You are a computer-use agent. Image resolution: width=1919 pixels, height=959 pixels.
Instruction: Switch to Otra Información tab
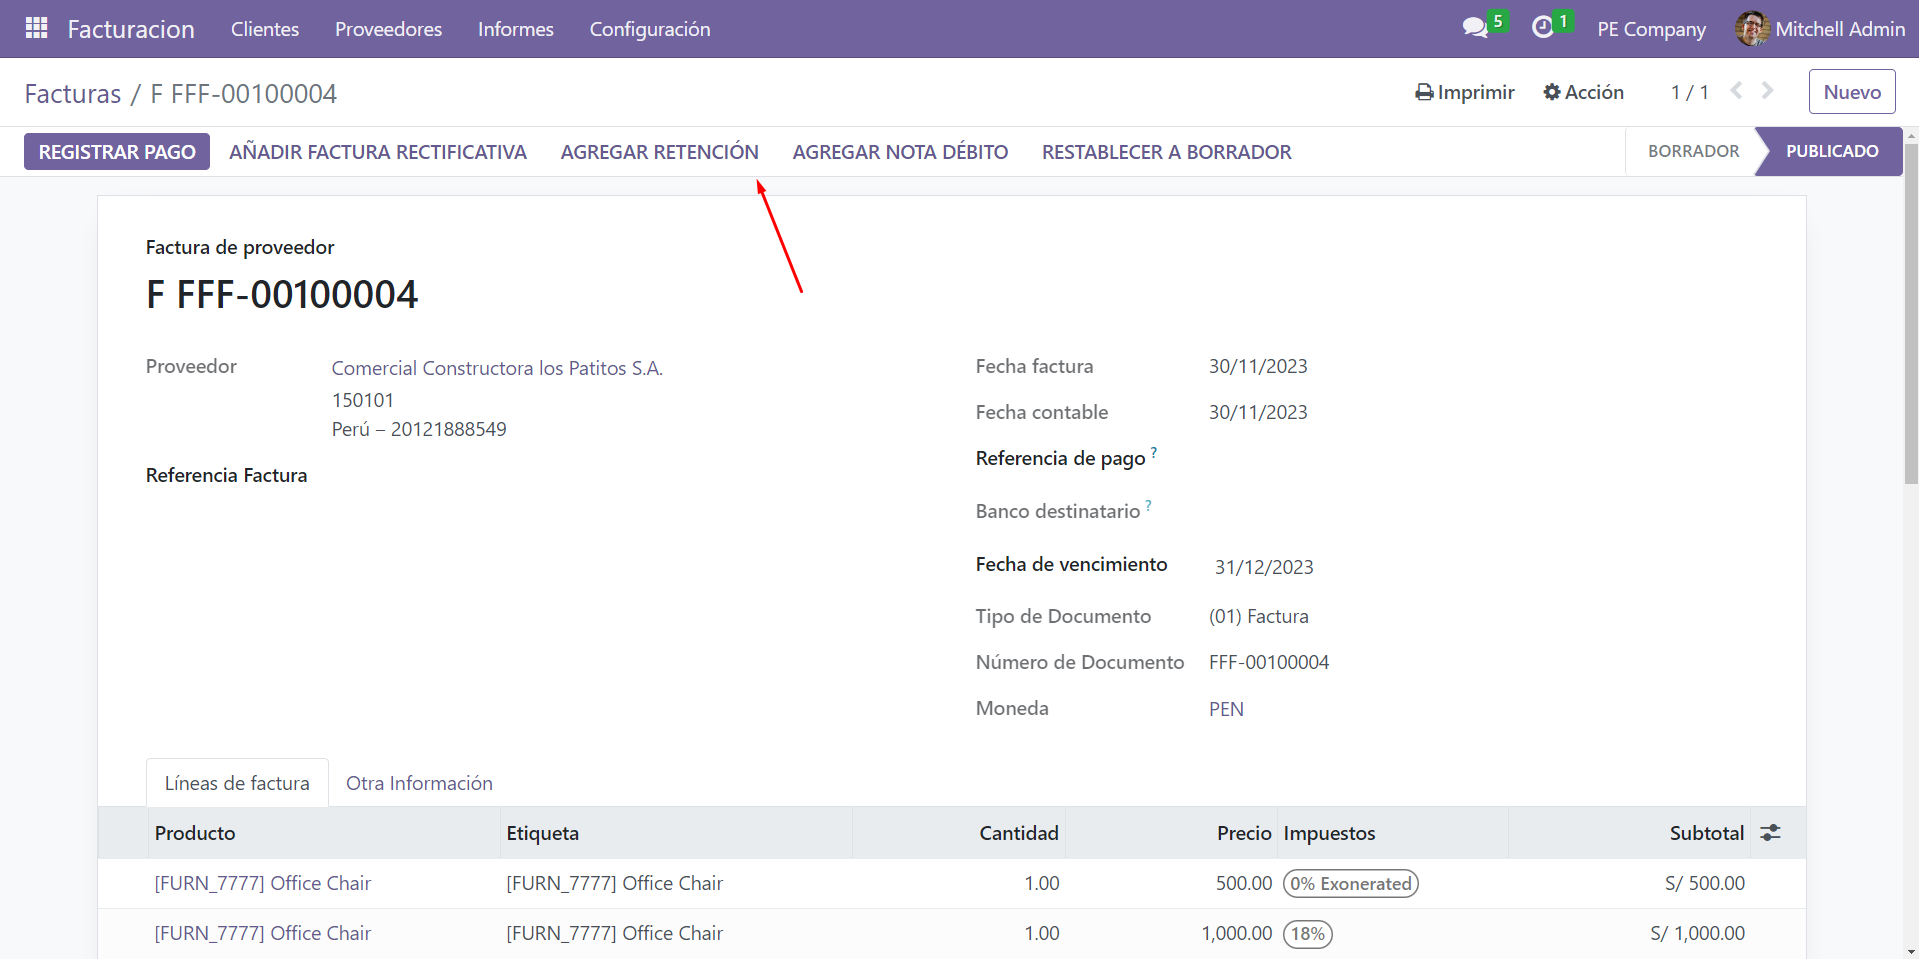point(419,783)
